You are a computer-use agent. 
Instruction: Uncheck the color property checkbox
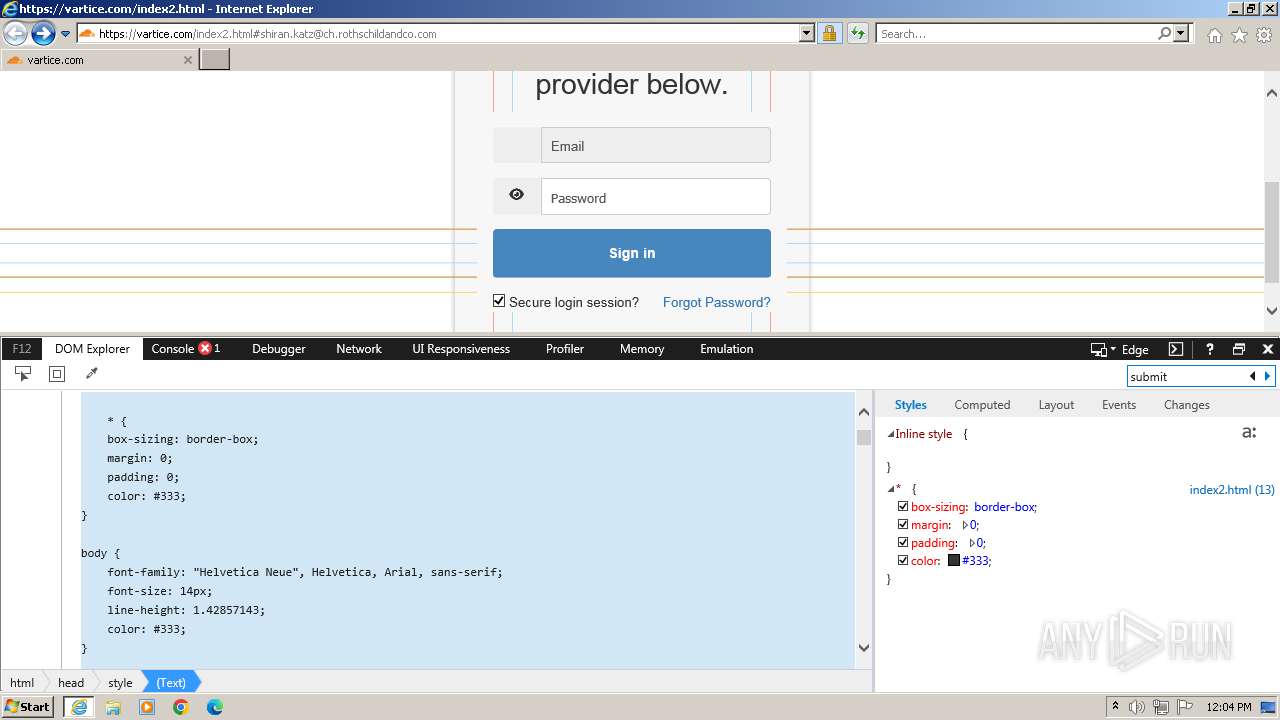(x=903, y=560)
